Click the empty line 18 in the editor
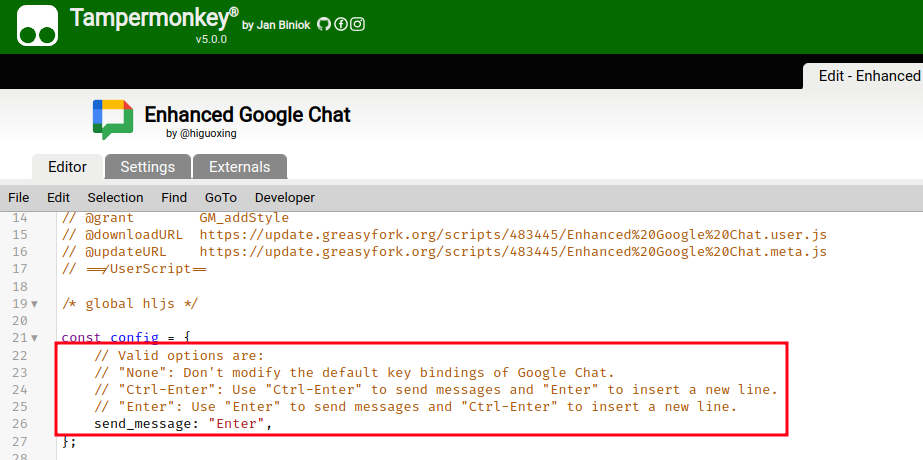 [490, 287]
